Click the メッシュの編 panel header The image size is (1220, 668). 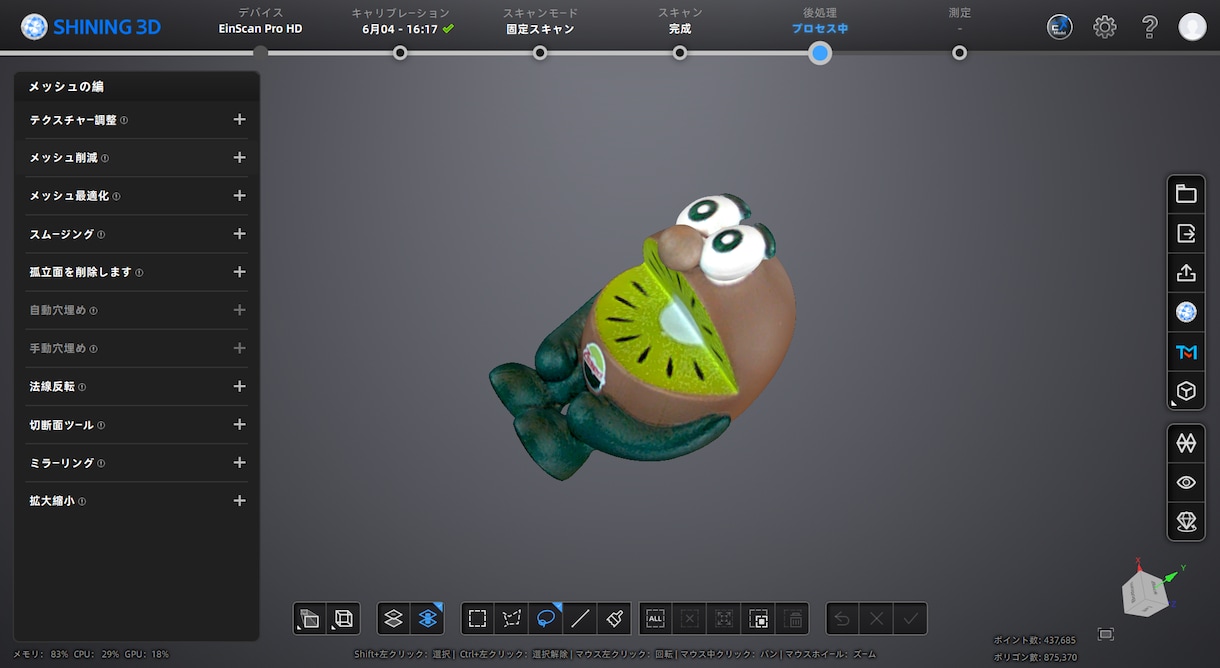136,87
